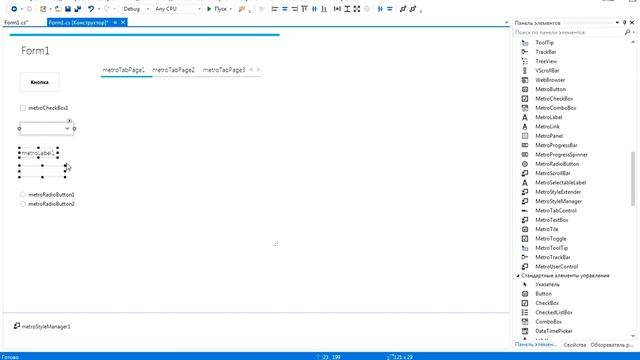Viewport: 640px width, 360px height.
Task: Click the undo arrow icon
Action: pos(91,9)
